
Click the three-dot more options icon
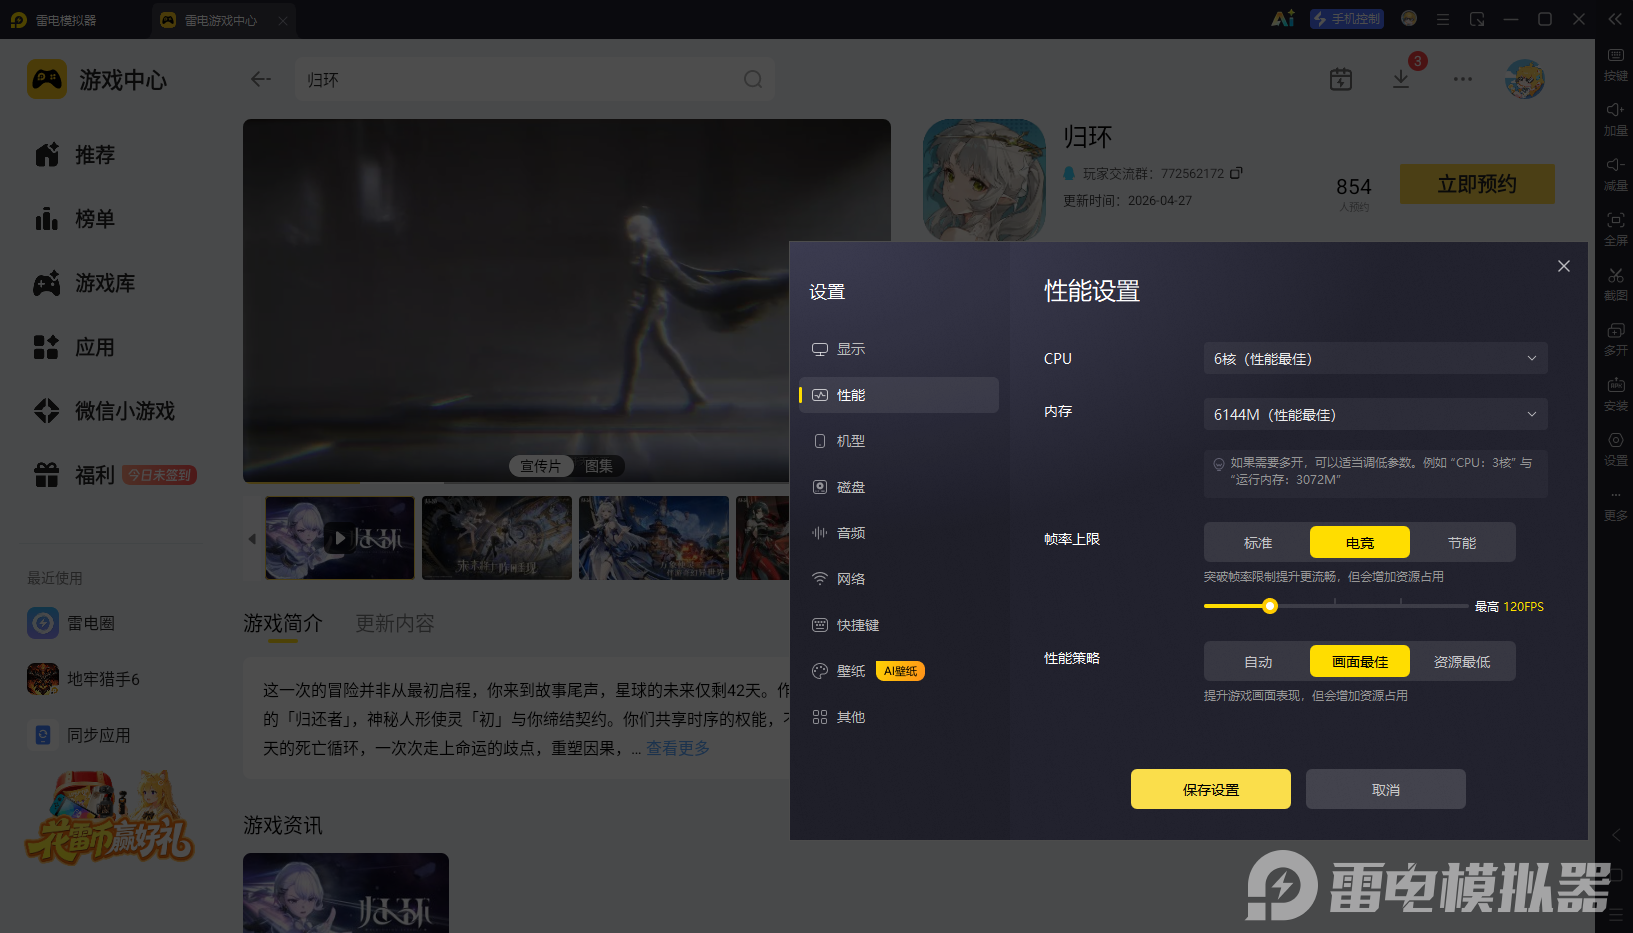coord(1463,79)
